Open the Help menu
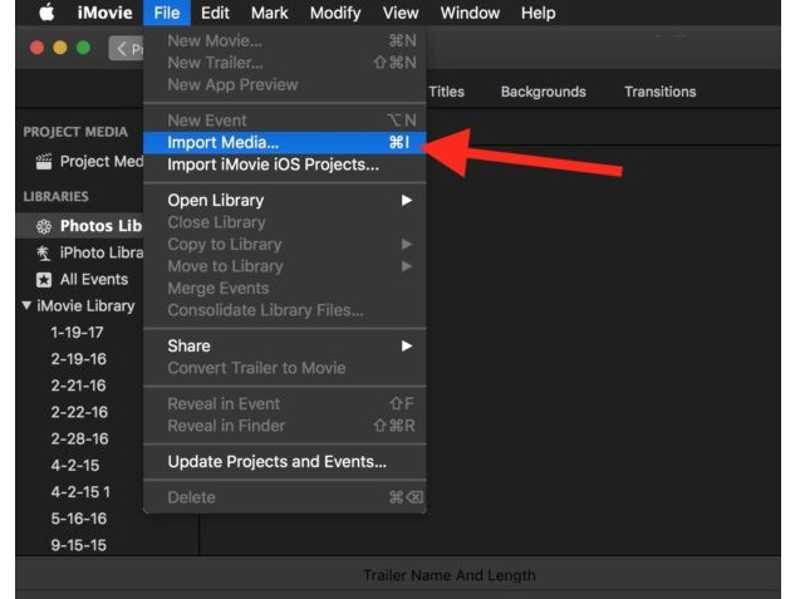 click(x=538, y=12)
